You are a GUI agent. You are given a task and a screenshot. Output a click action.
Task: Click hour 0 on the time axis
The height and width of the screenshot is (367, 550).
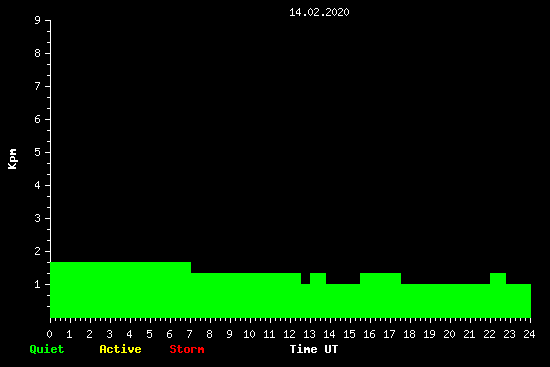point(49,334)
